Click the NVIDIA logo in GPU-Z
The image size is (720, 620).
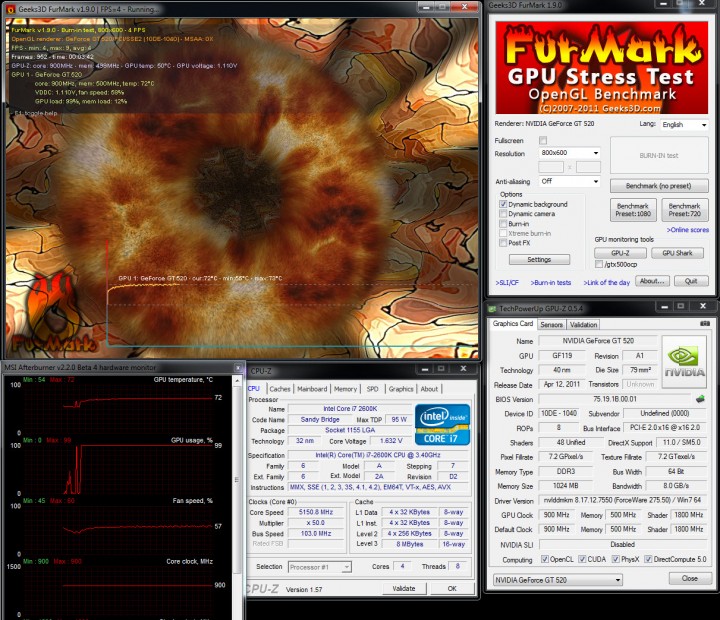(x=684, y=362)
